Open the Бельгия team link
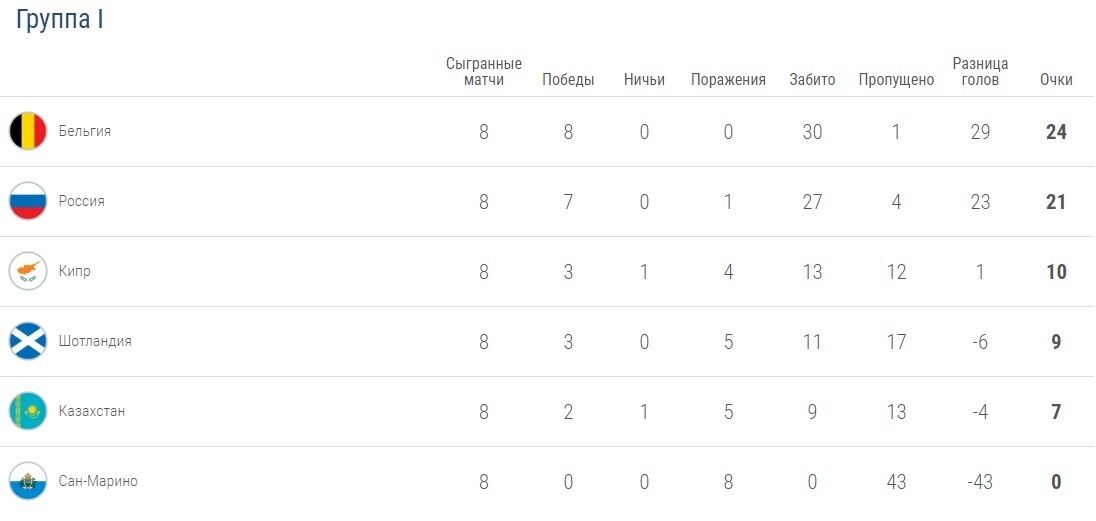 click(84, 131)
